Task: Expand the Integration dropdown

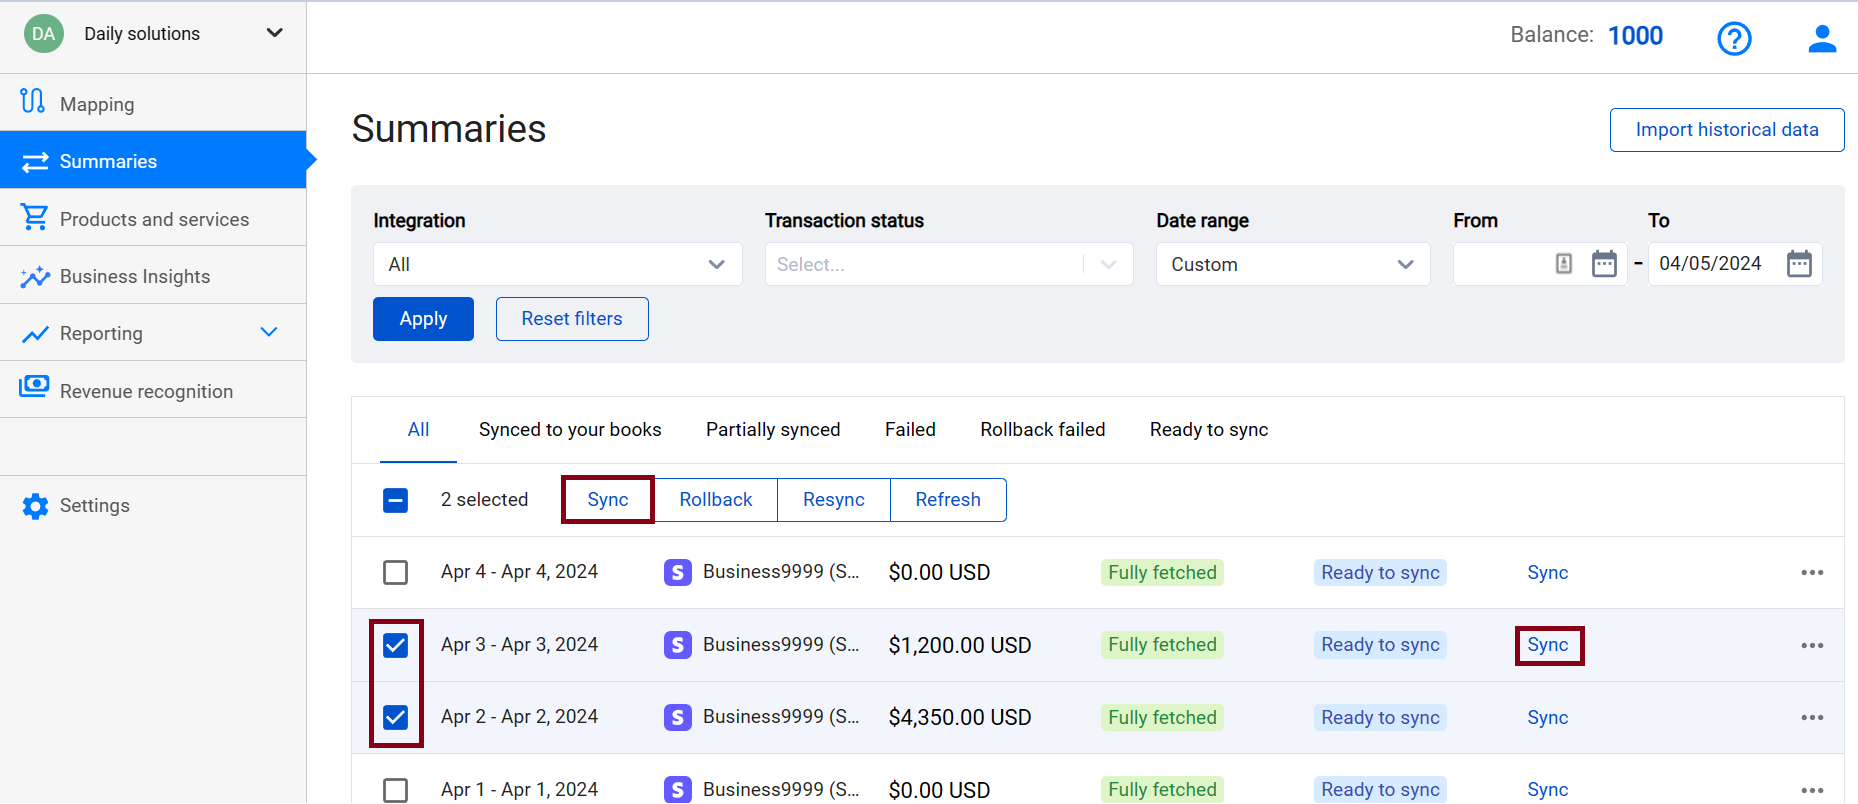Action: [557, 264]
